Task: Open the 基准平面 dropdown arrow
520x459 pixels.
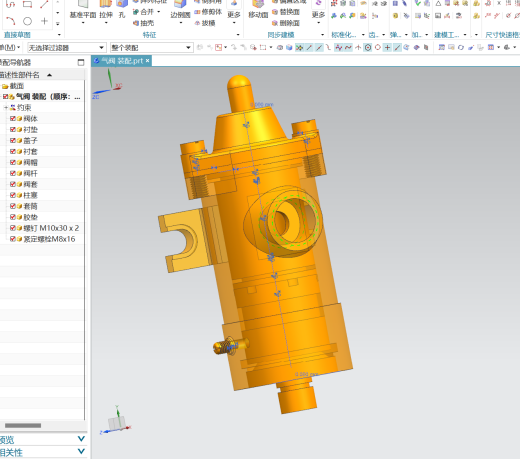Action: pos(83,23)
